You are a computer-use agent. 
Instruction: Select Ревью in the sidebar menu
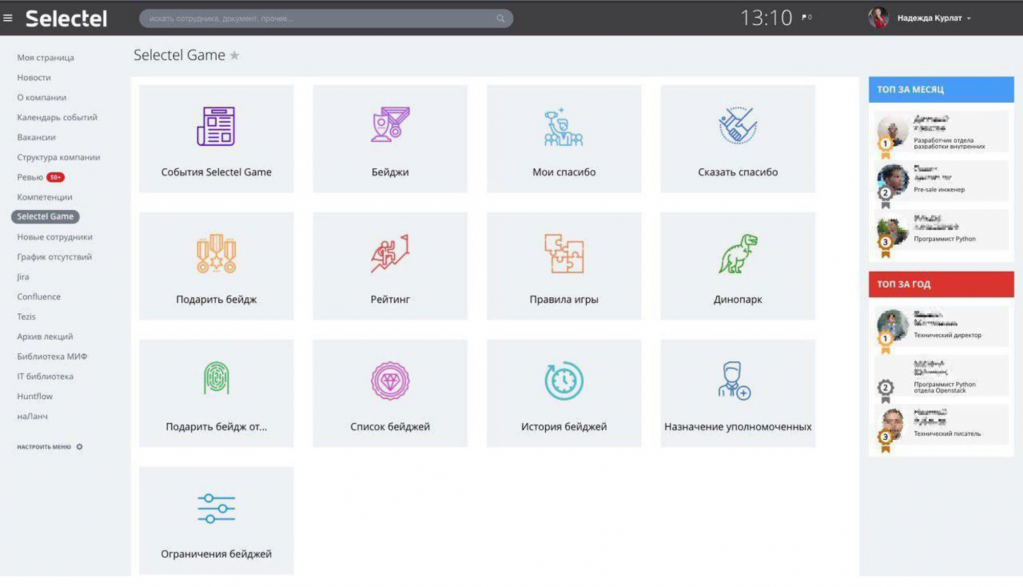click(30, 177)
